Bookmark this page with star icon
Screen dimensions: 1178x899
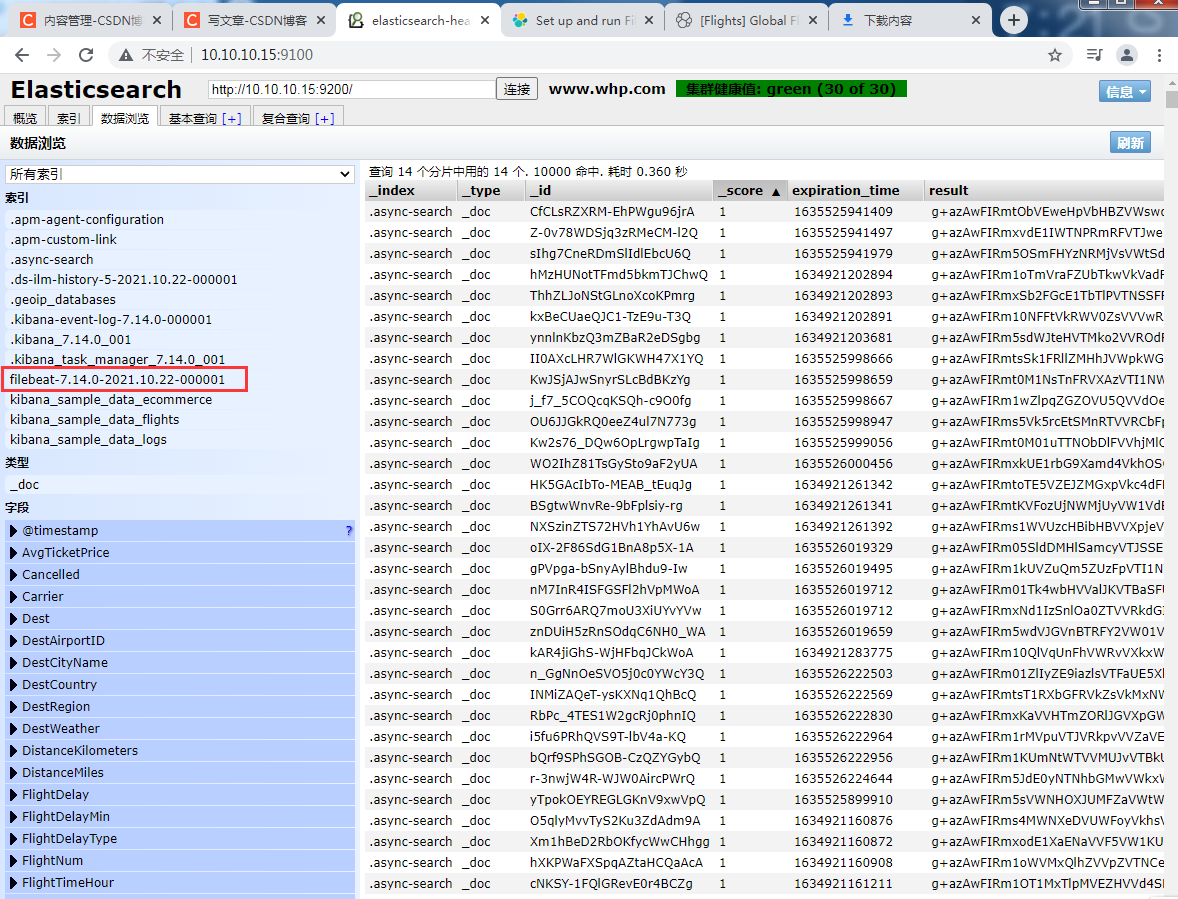pyautogui.click(x=1055, y=55)
